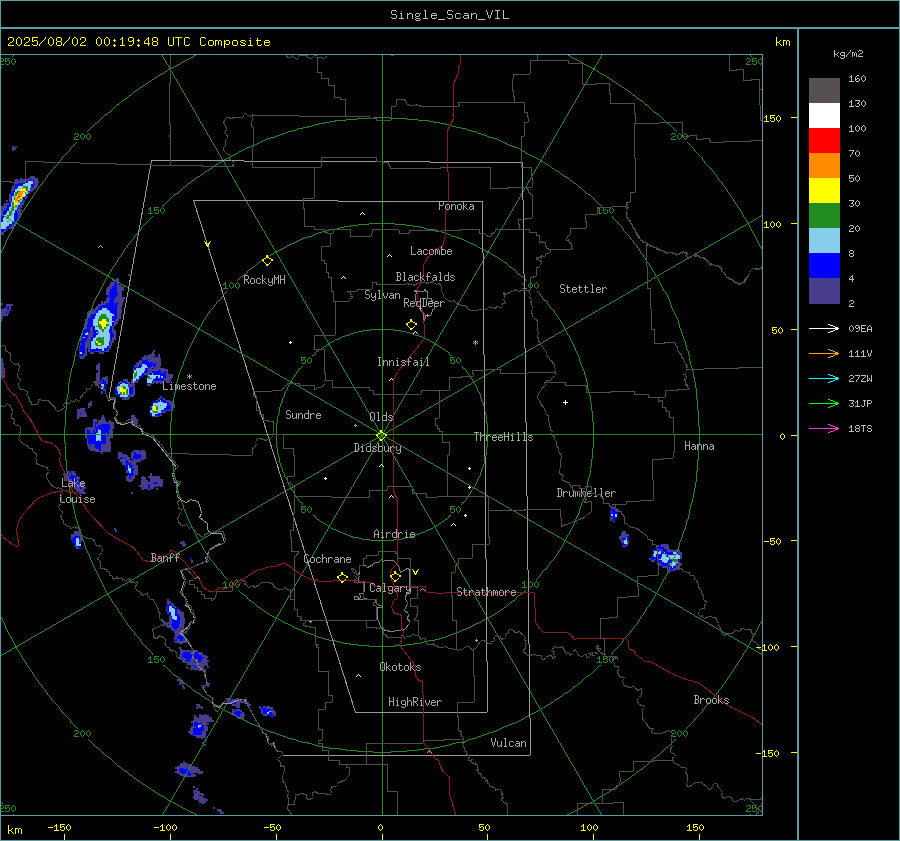Click the Stettler town label
This screenshot has height=841, width=900.
(583, 289)
